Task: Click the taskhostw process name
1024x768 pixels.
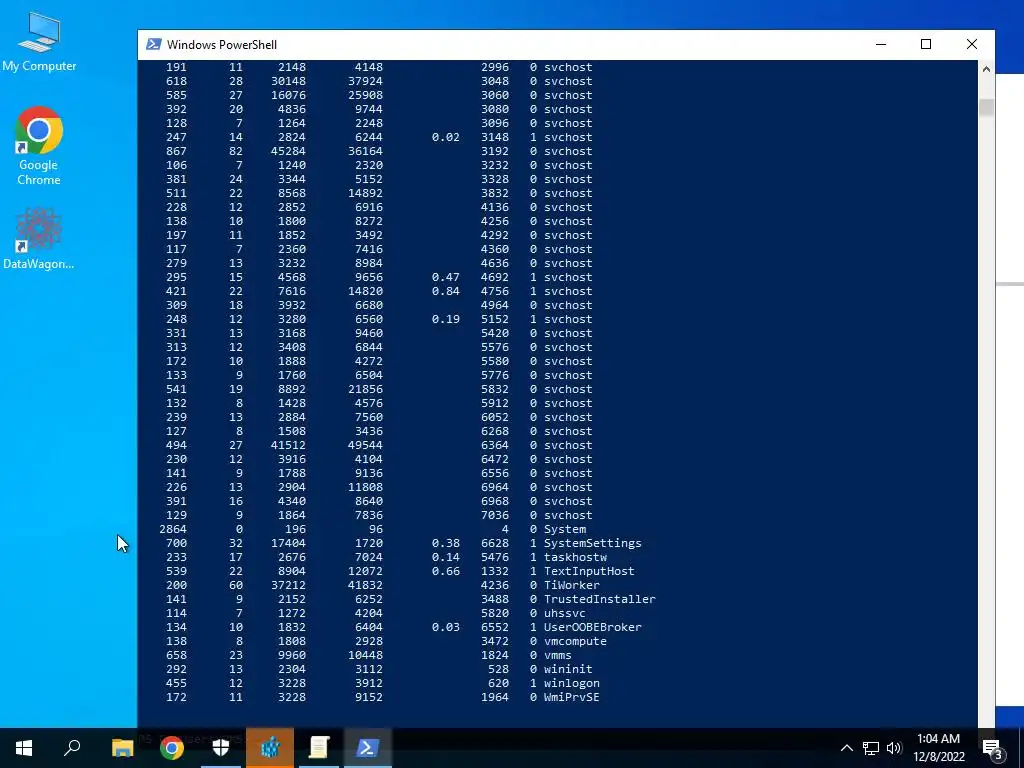Action: (x=575, y=557)
